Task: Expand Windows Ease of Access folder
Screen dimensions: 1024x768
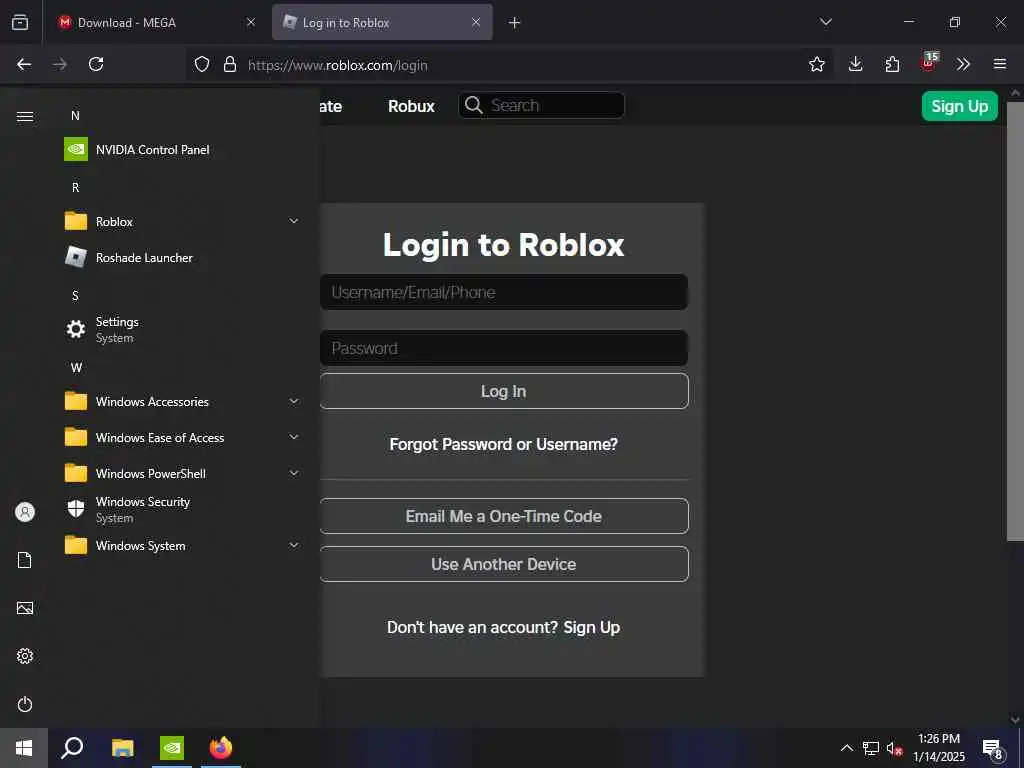Action: pos(294,437)
